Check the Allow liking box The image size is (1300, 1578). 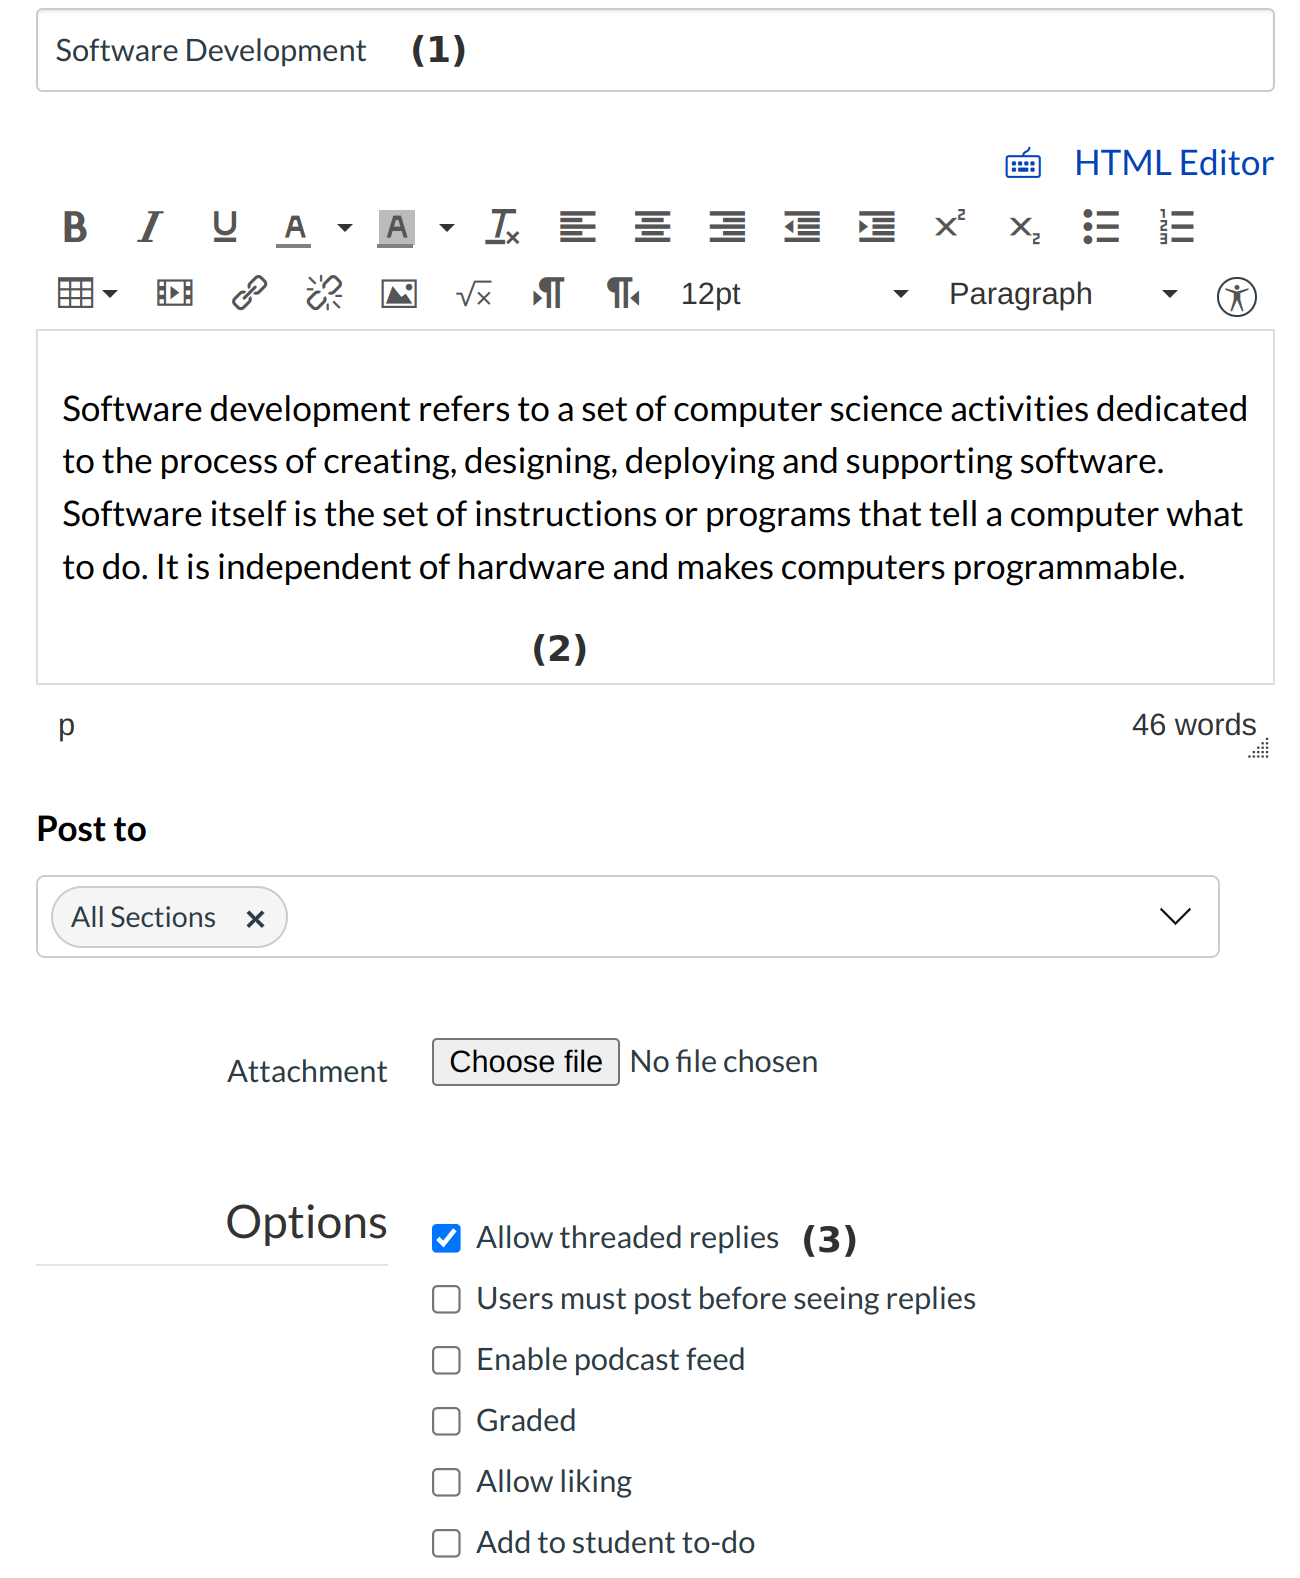click(446, 1482)
